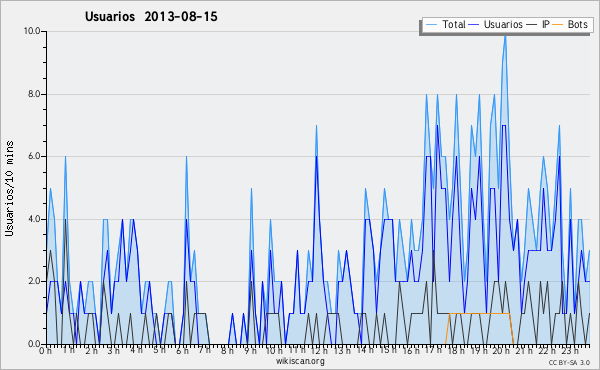Image resolution: width=600 pixels, height=370 pixels.
Task: Select the Usuarios legend entry
Action: 496,24
